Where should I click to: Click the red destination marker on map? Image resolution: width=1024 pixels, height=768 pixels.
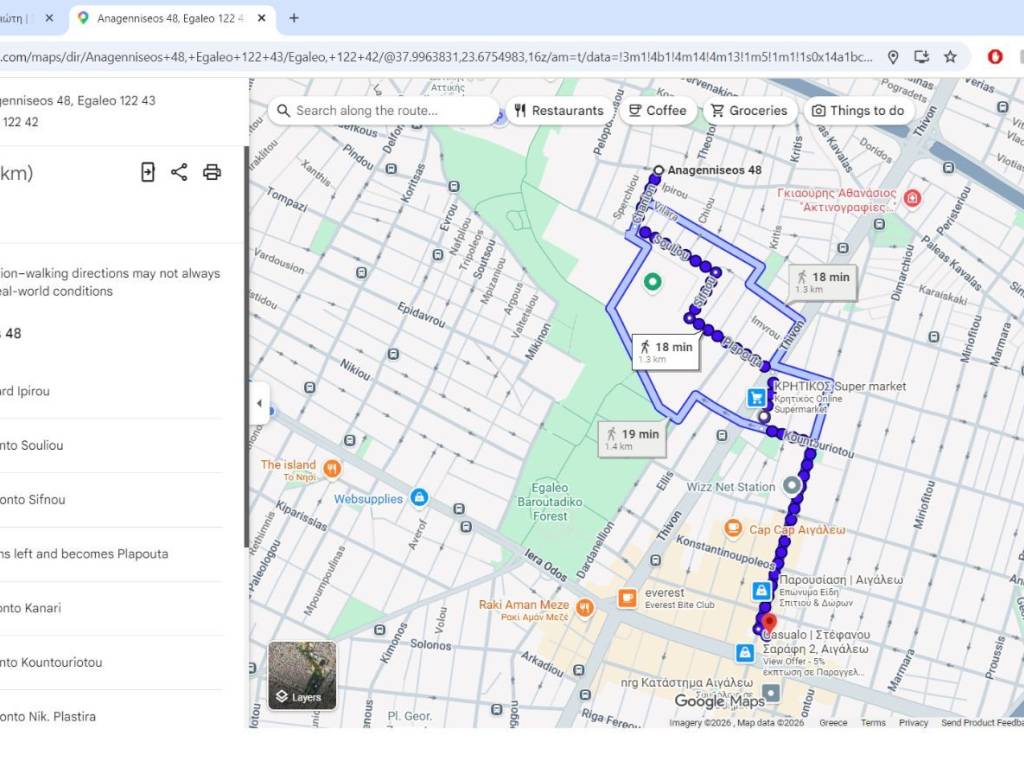769,622
